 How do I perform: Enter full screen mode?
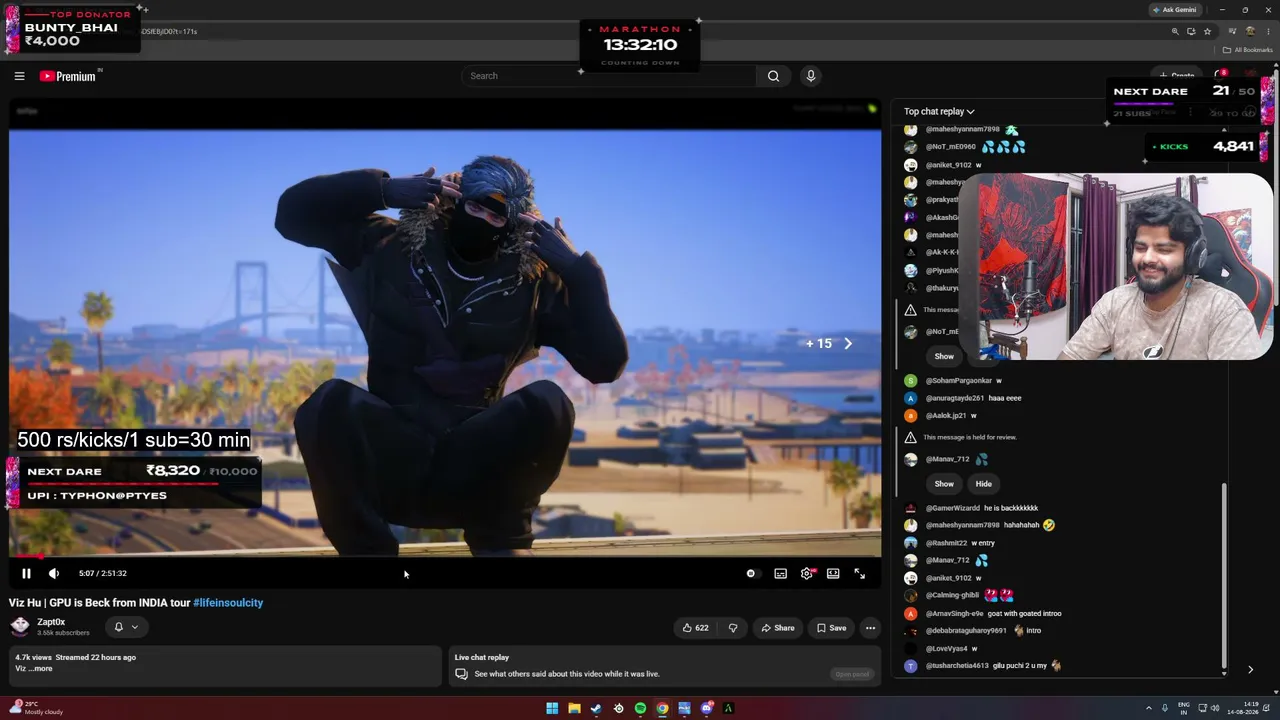click(859, 574)
